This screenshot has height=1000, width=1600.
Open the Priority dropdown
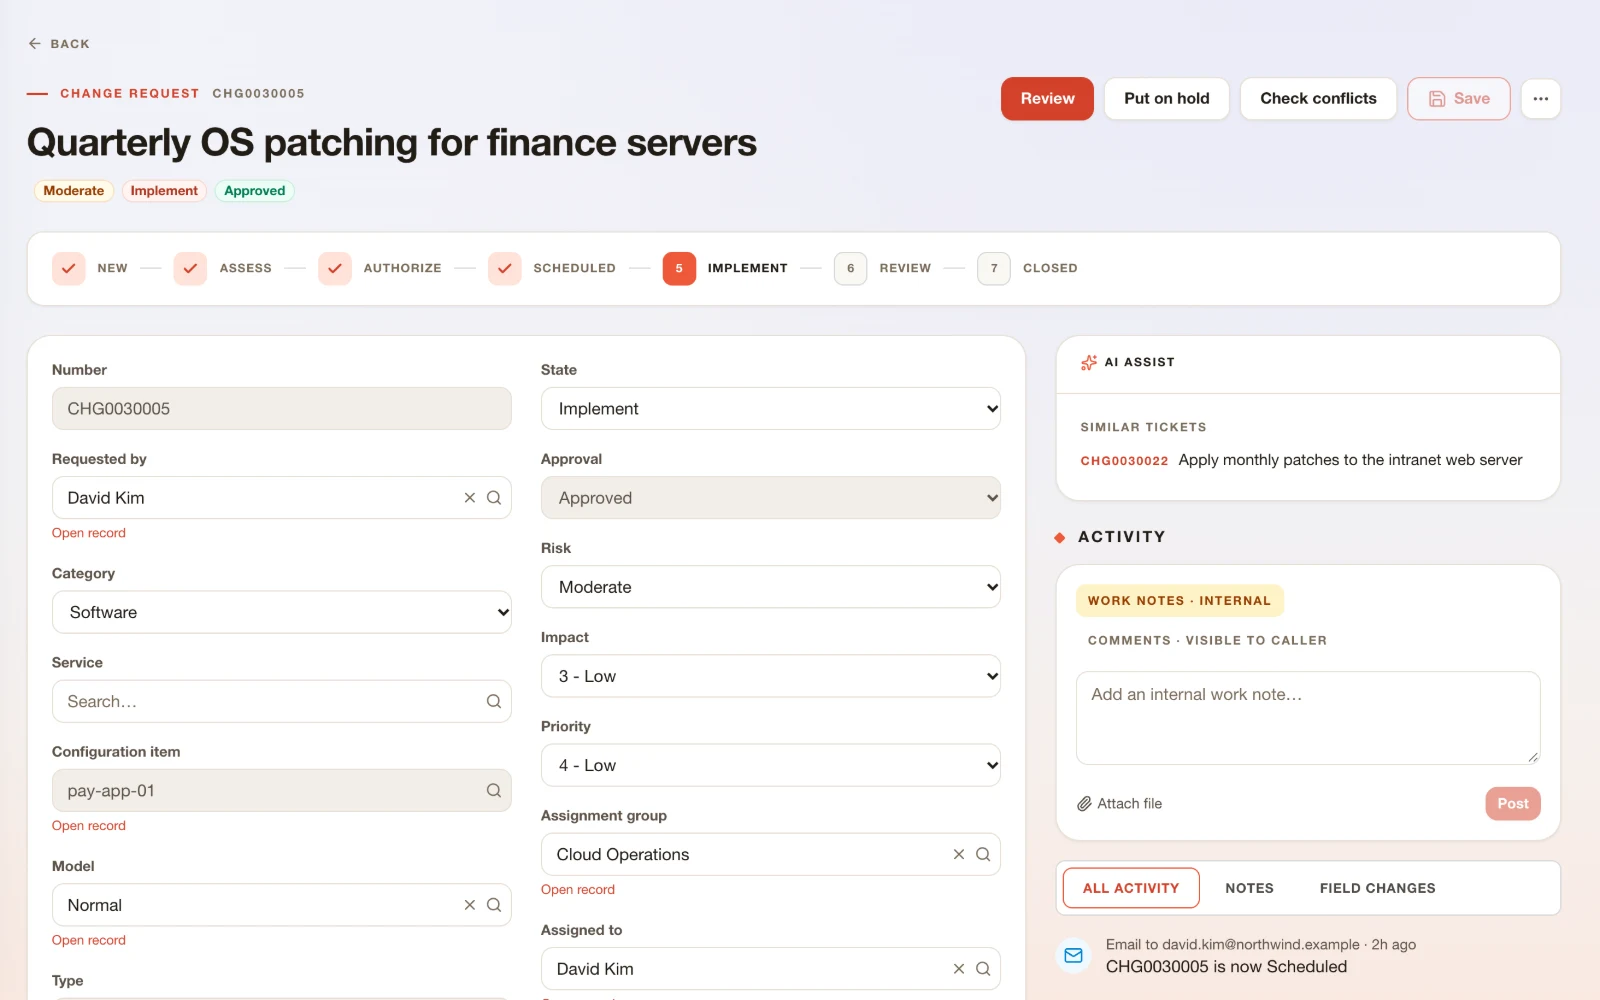click(771, 765)
